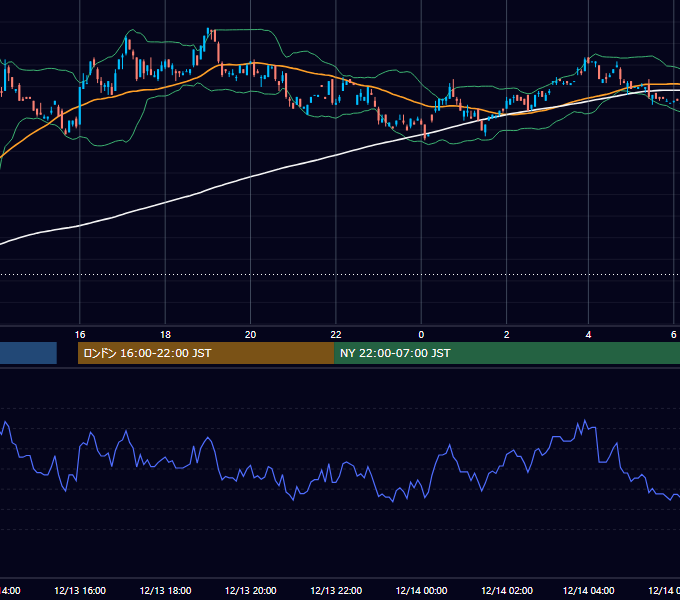Click the 20 hour label on upper axis
Image resolution: width=680 pixels, height=600 pixels.
(250, 335)
